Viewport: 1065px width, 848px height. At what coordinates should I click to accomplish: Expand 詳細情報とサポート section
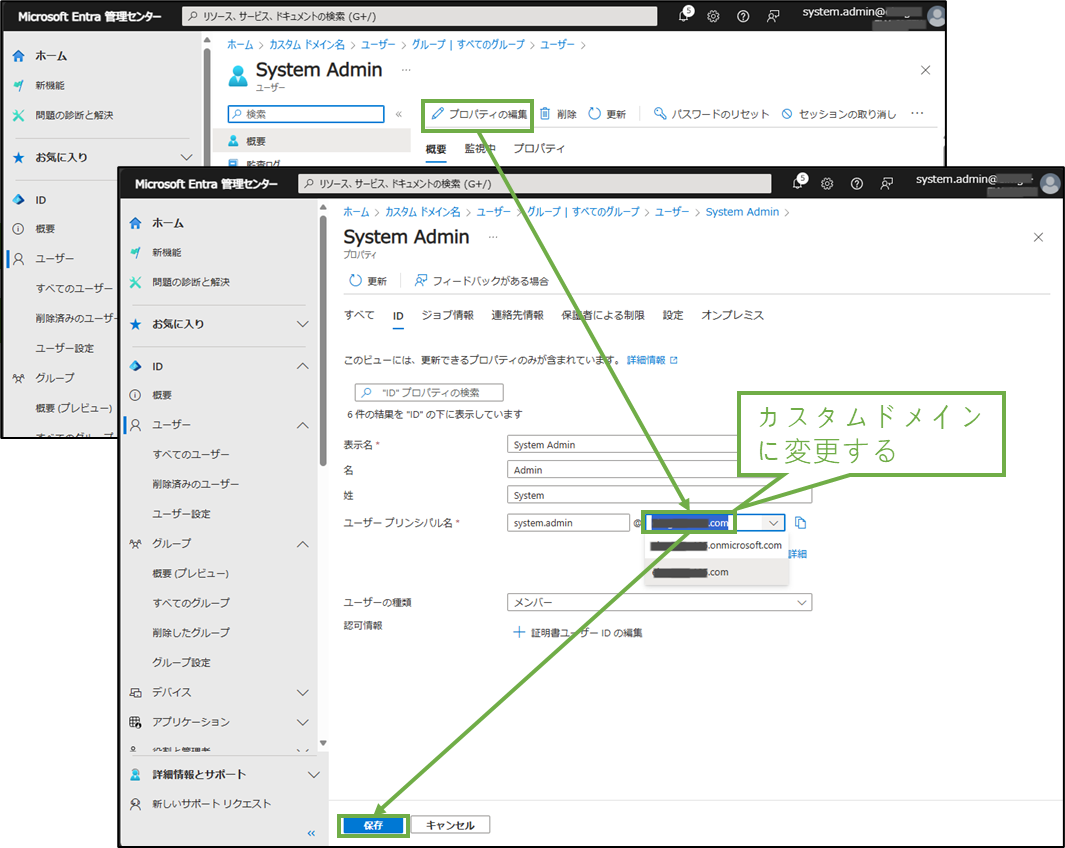point(314,775)
